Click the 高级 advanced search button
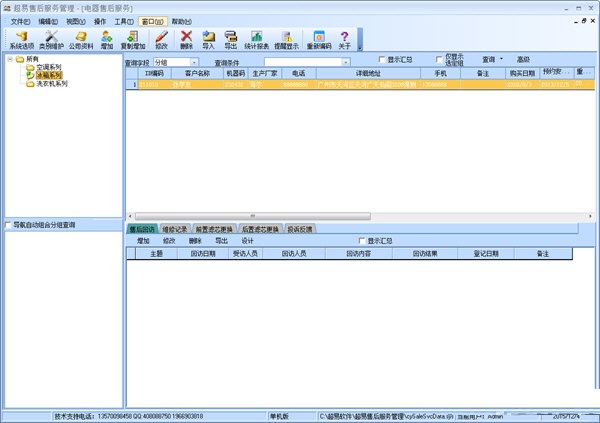 [x=523, y=59]
